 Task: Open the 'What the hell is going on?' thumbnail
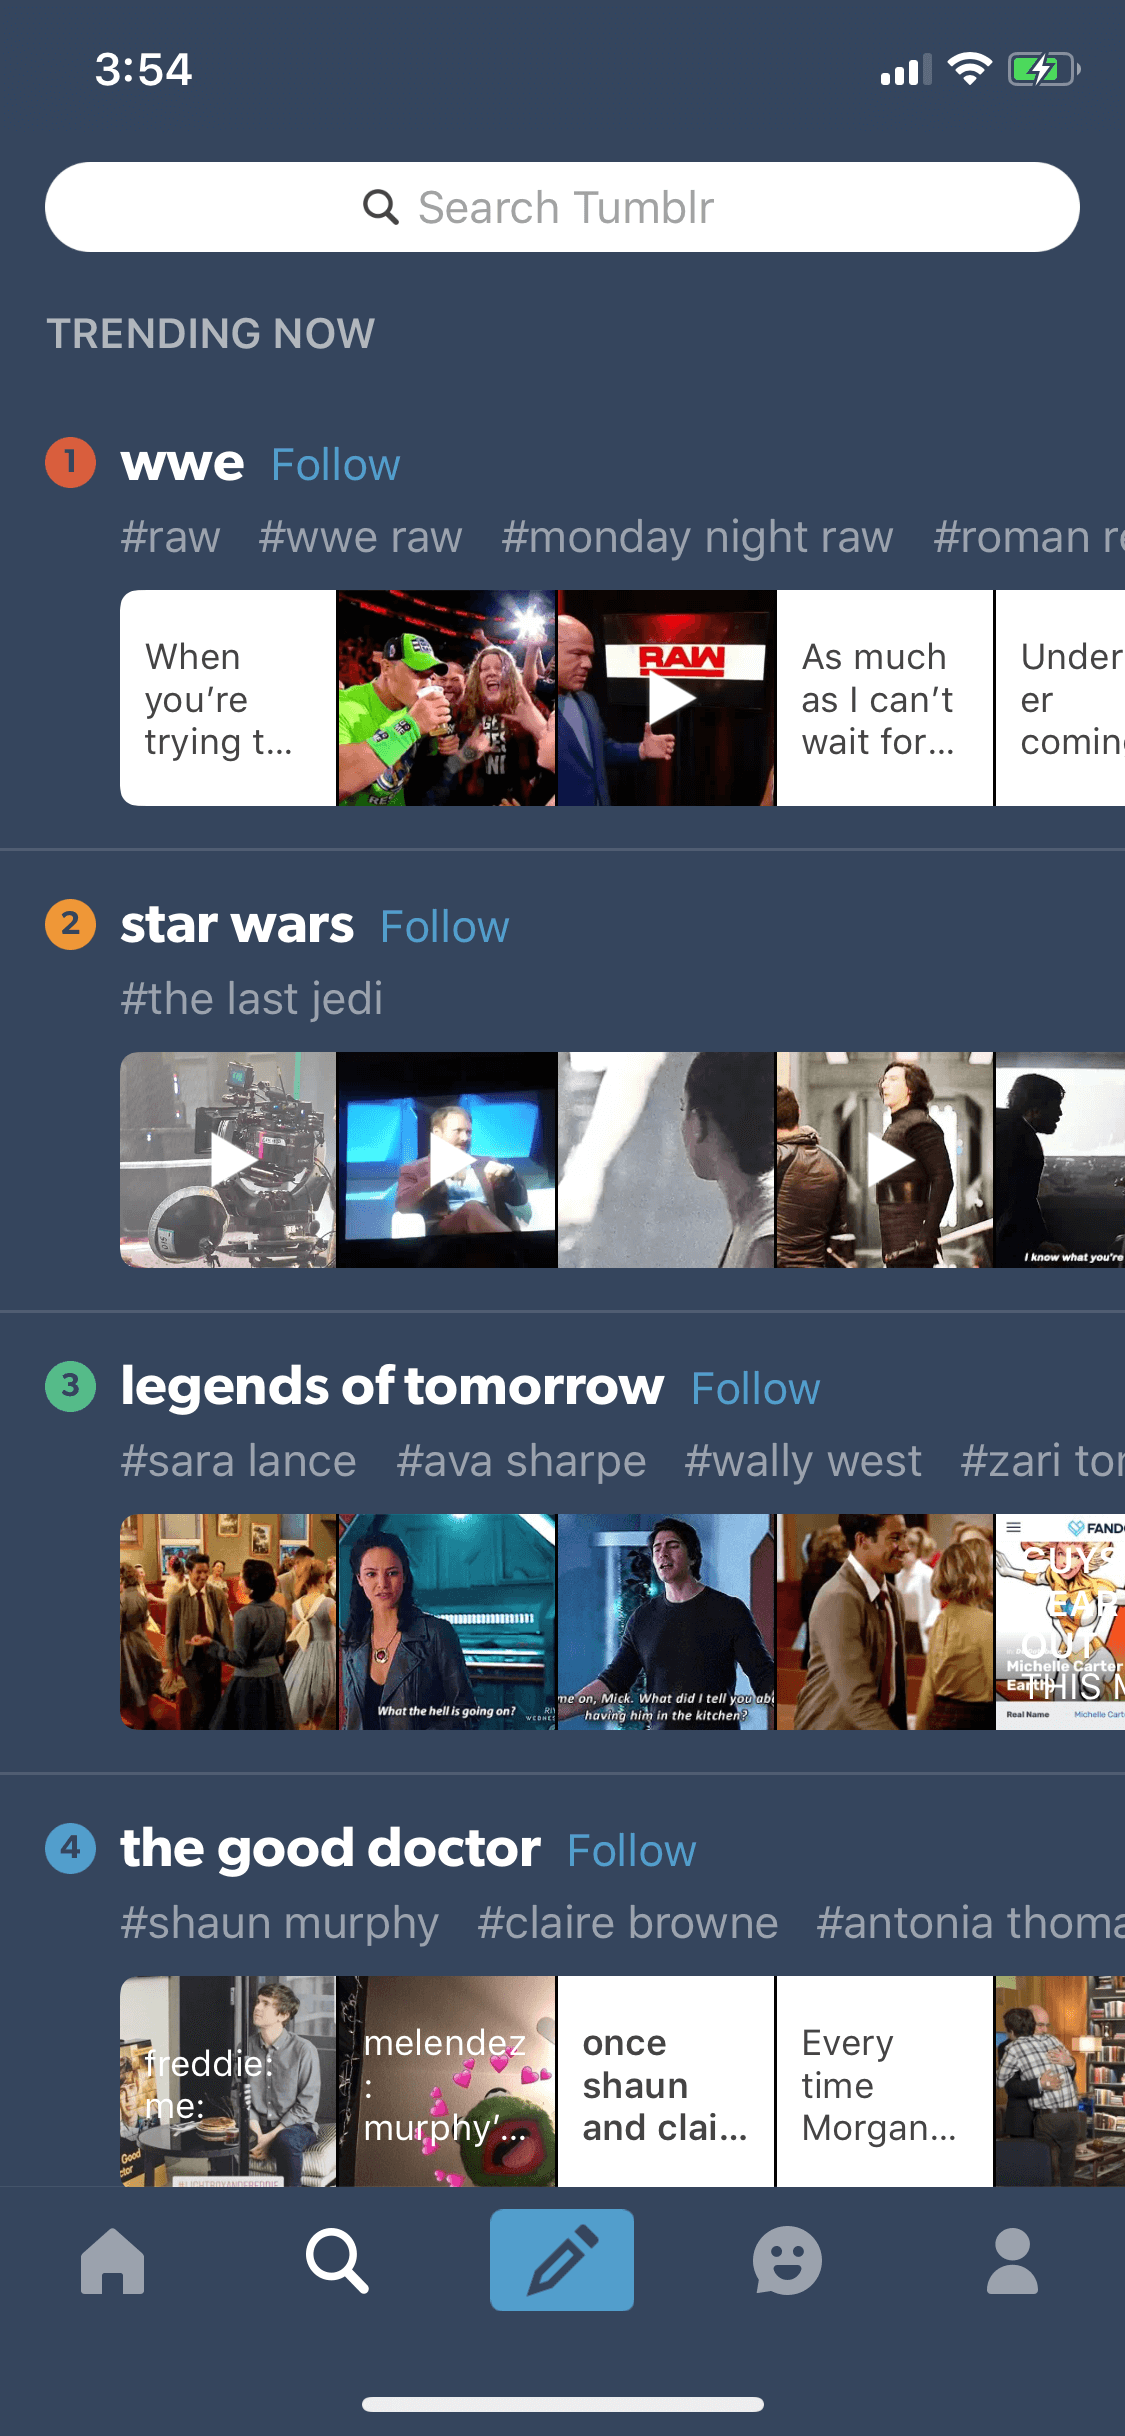447,1622
